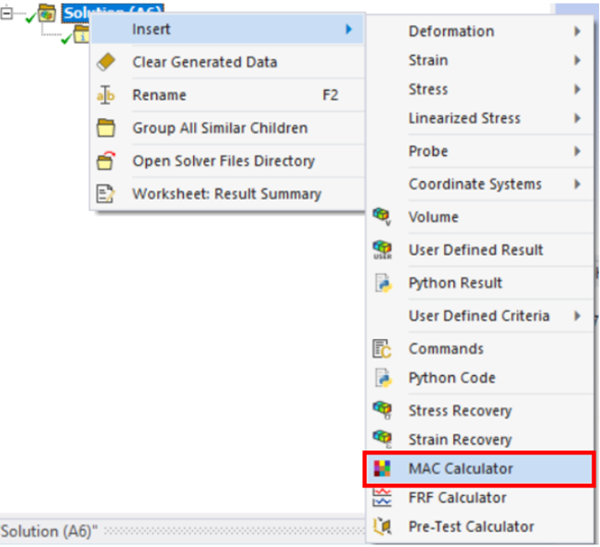Insert a Volume result
The height and width of the screenshot is (547, 600).
(x=480, y=217)
